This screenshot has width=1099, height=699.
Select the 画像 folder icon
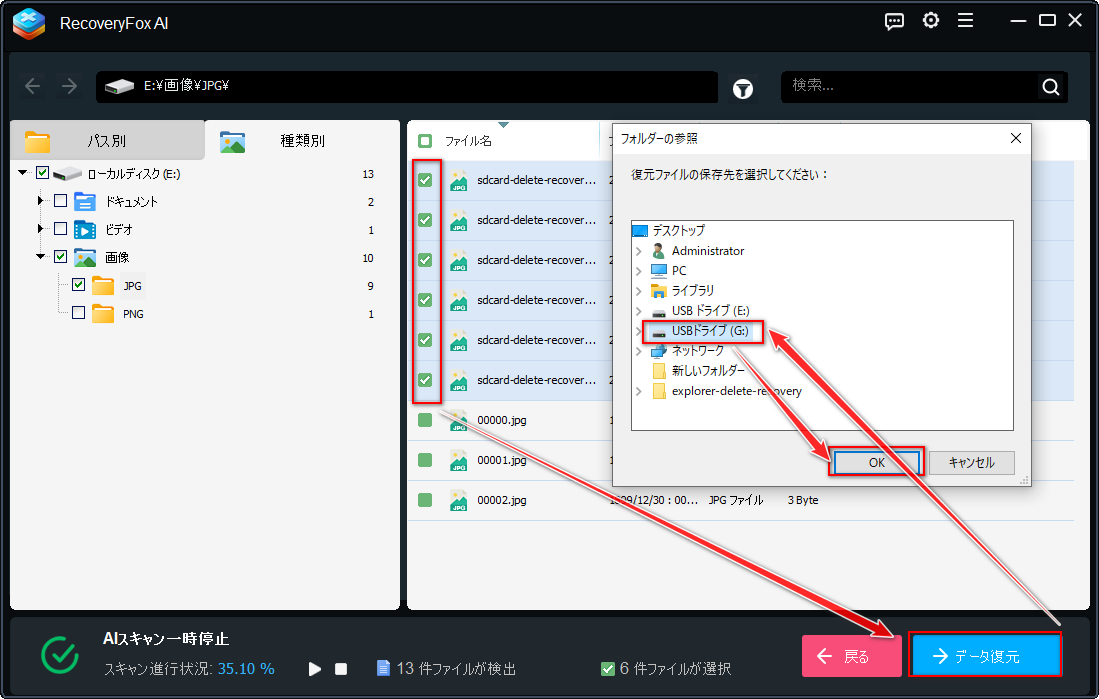(x=85, y=257)
